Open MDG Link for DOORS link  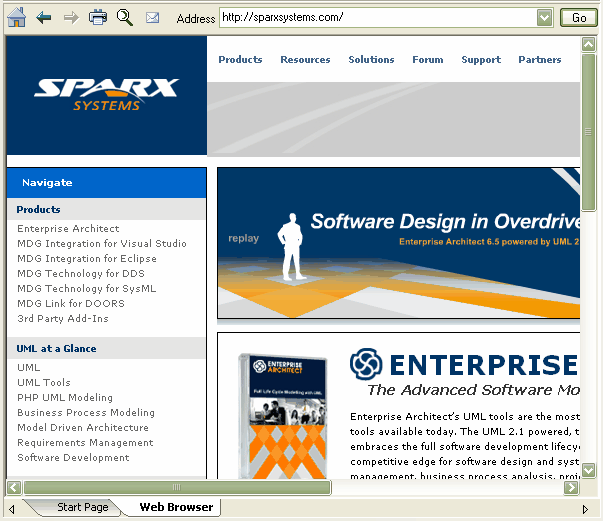(71, 303)
